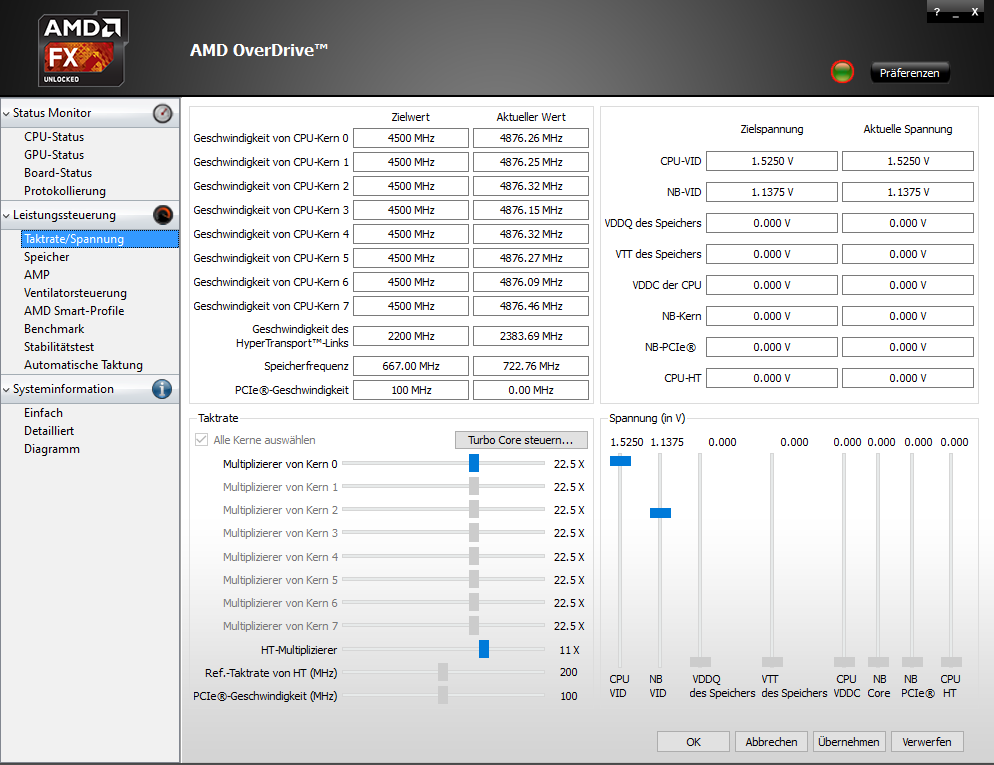The image size is (994, 765).
Task: Click the AMD FX Unlocked logo
Action: tap(83, 49)
